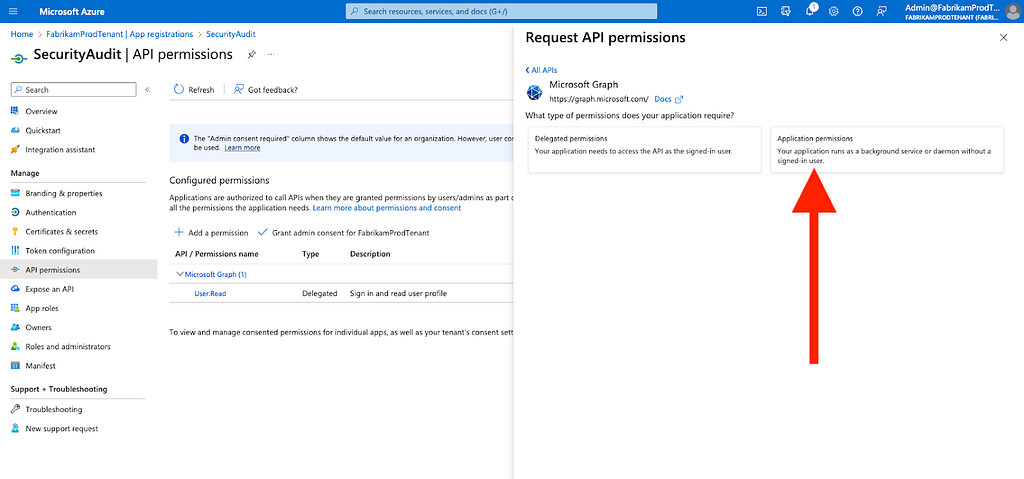Viewport: 1024px width, 479px height.
Task: Grant admin consent for FabrikamProdTenant
Action: coord(344,233)
